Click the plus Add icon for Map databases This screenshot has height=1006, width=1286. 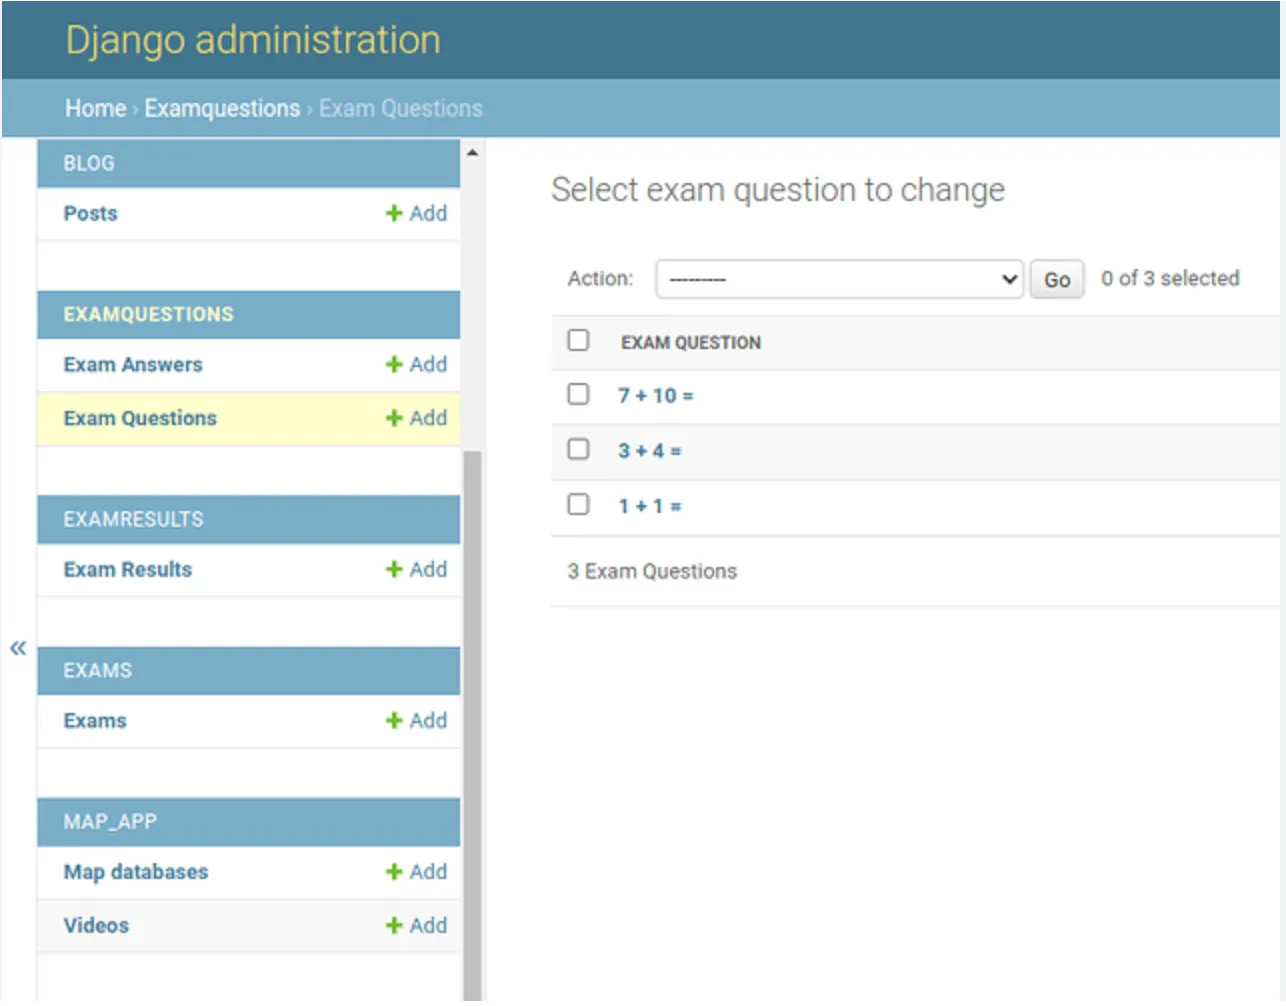[394, 872]
